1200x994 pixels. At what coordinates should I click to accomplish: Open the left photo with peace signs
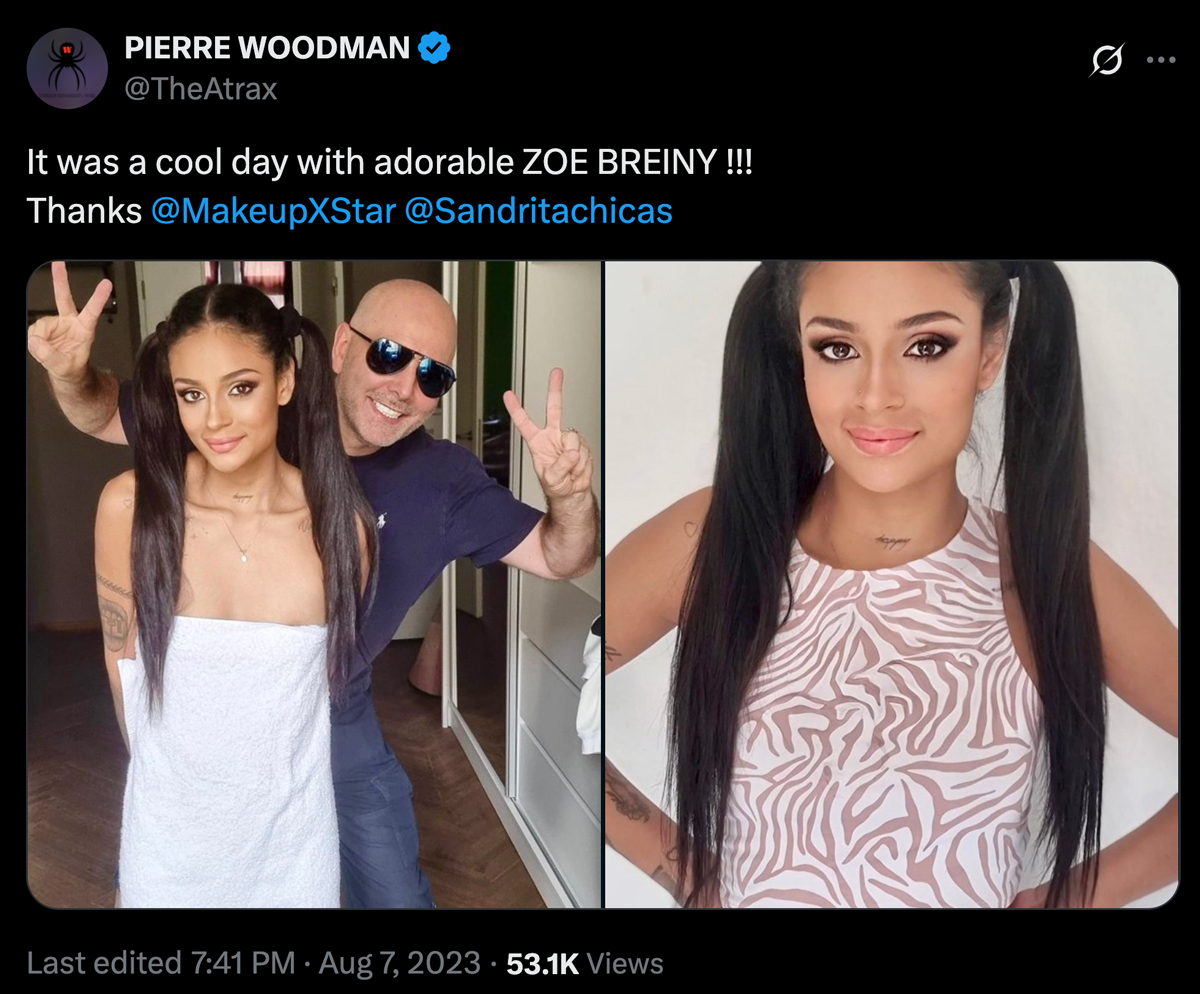tap(314, 584)
